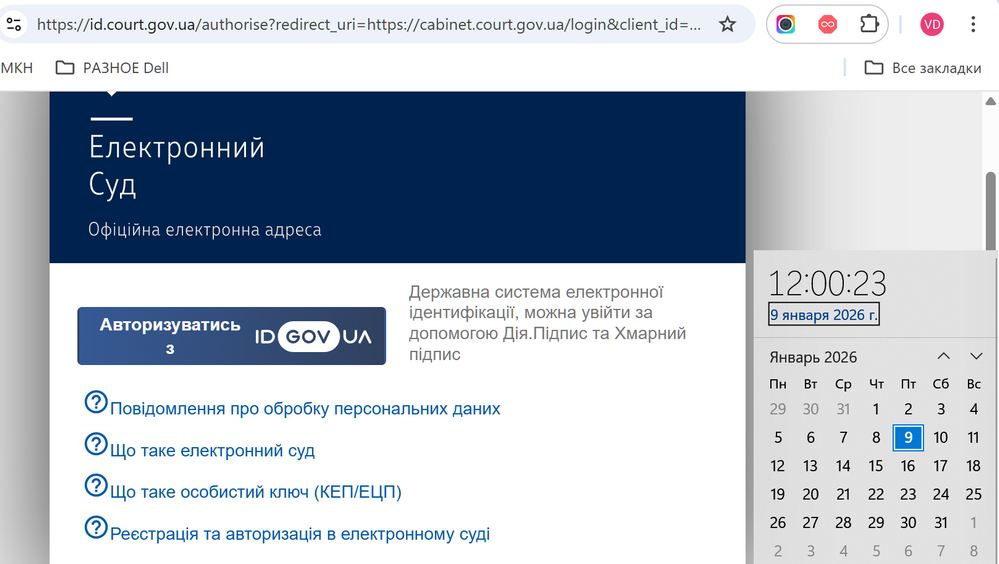The height and width of the screenshot is (564, 999).
Task: Select highlighted day 9 in calendar
Action: pos(908,437)
